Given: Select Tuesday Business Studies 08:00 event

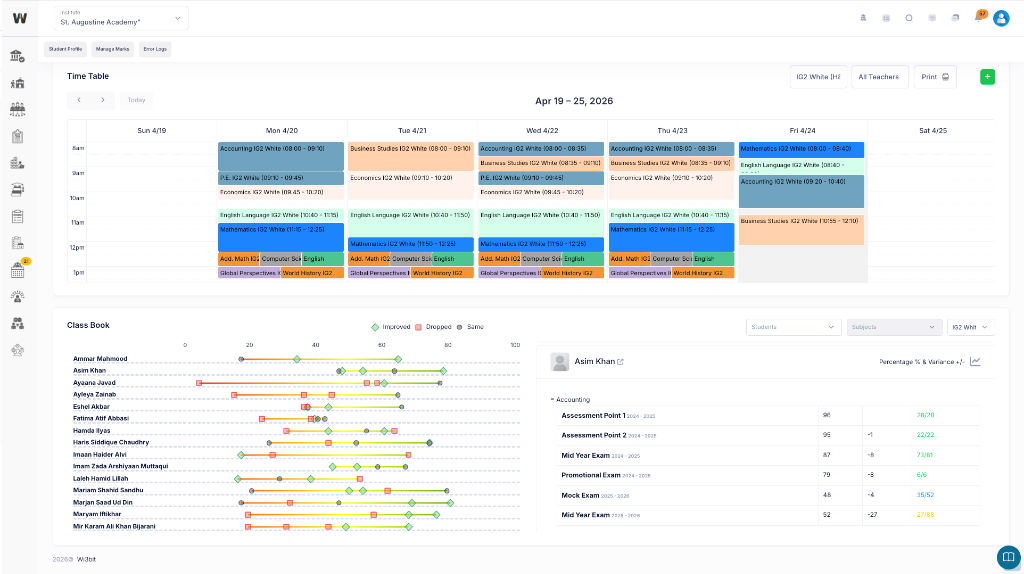Looking at the screenshot, I should [x=411, y=157].
